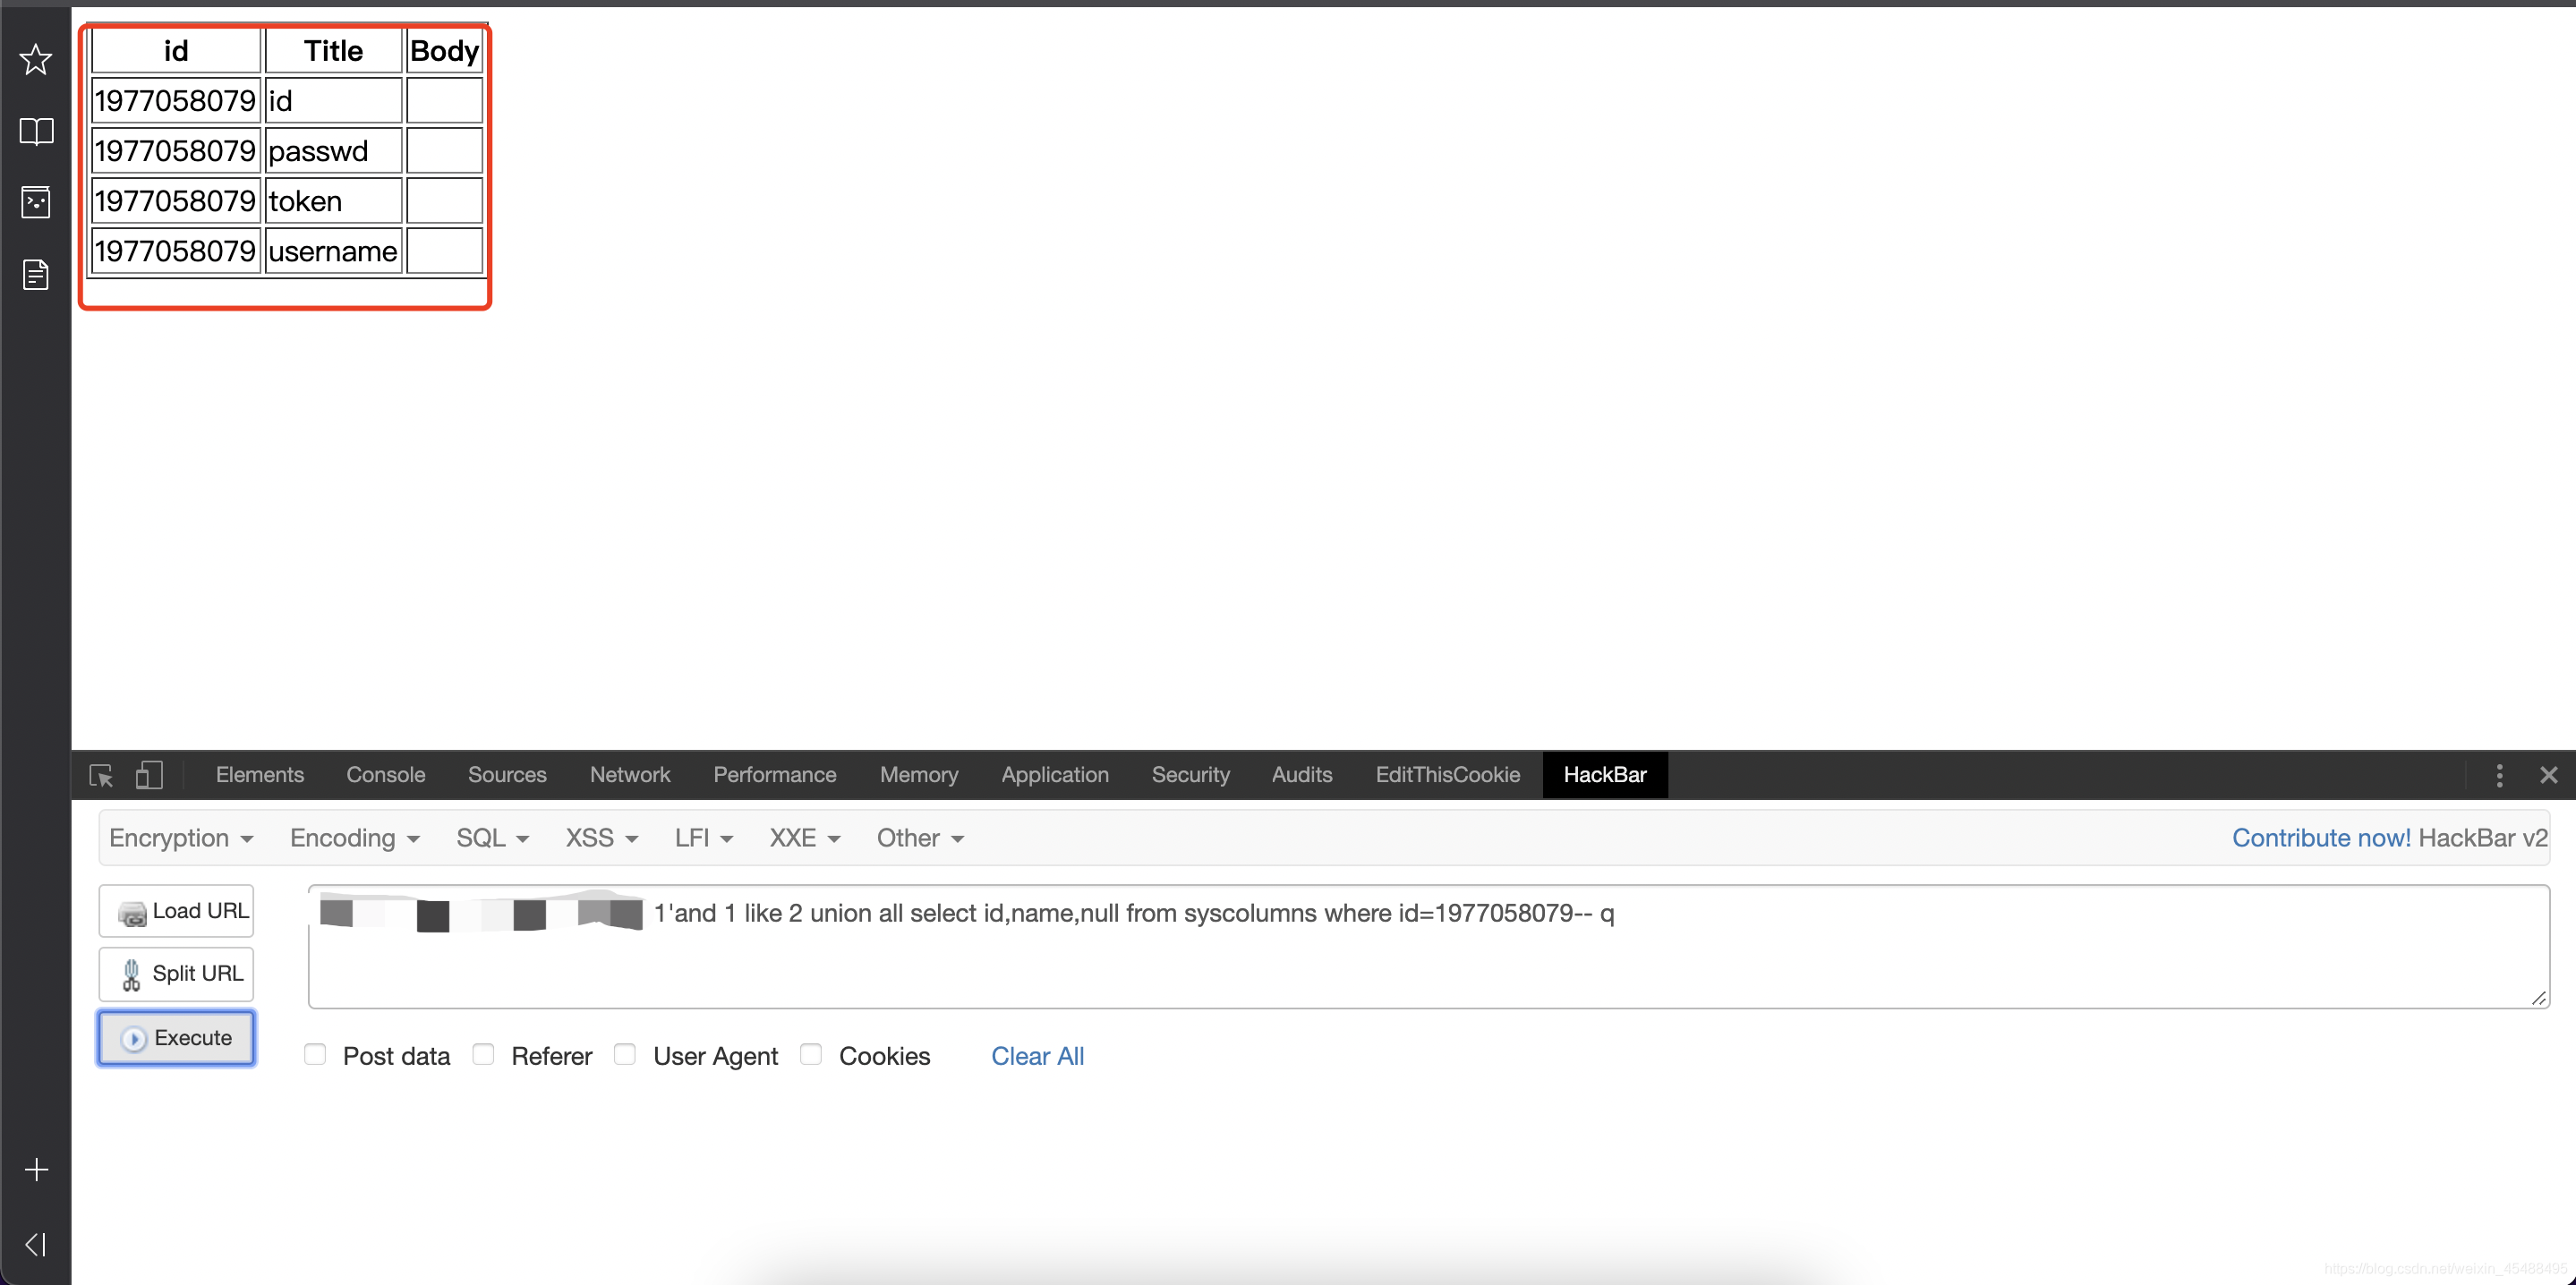Enable the Post data checkbox

(315, 1054)
